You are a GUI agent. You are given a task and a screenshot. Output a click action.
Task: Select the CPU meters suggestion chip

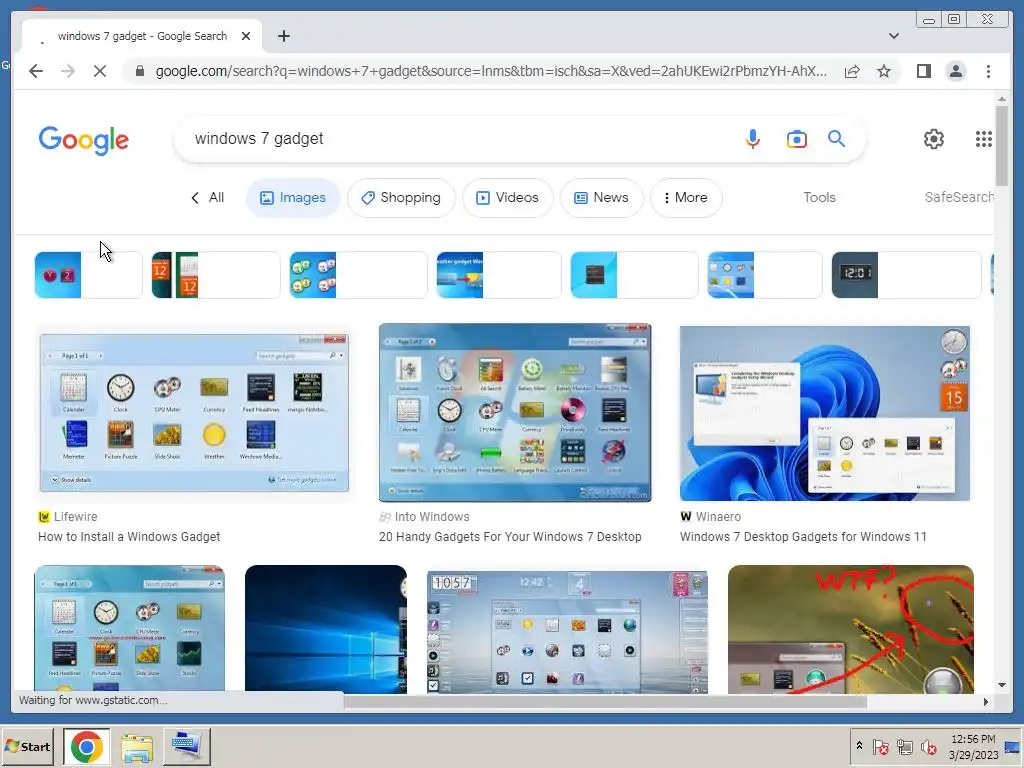point(359,275)
